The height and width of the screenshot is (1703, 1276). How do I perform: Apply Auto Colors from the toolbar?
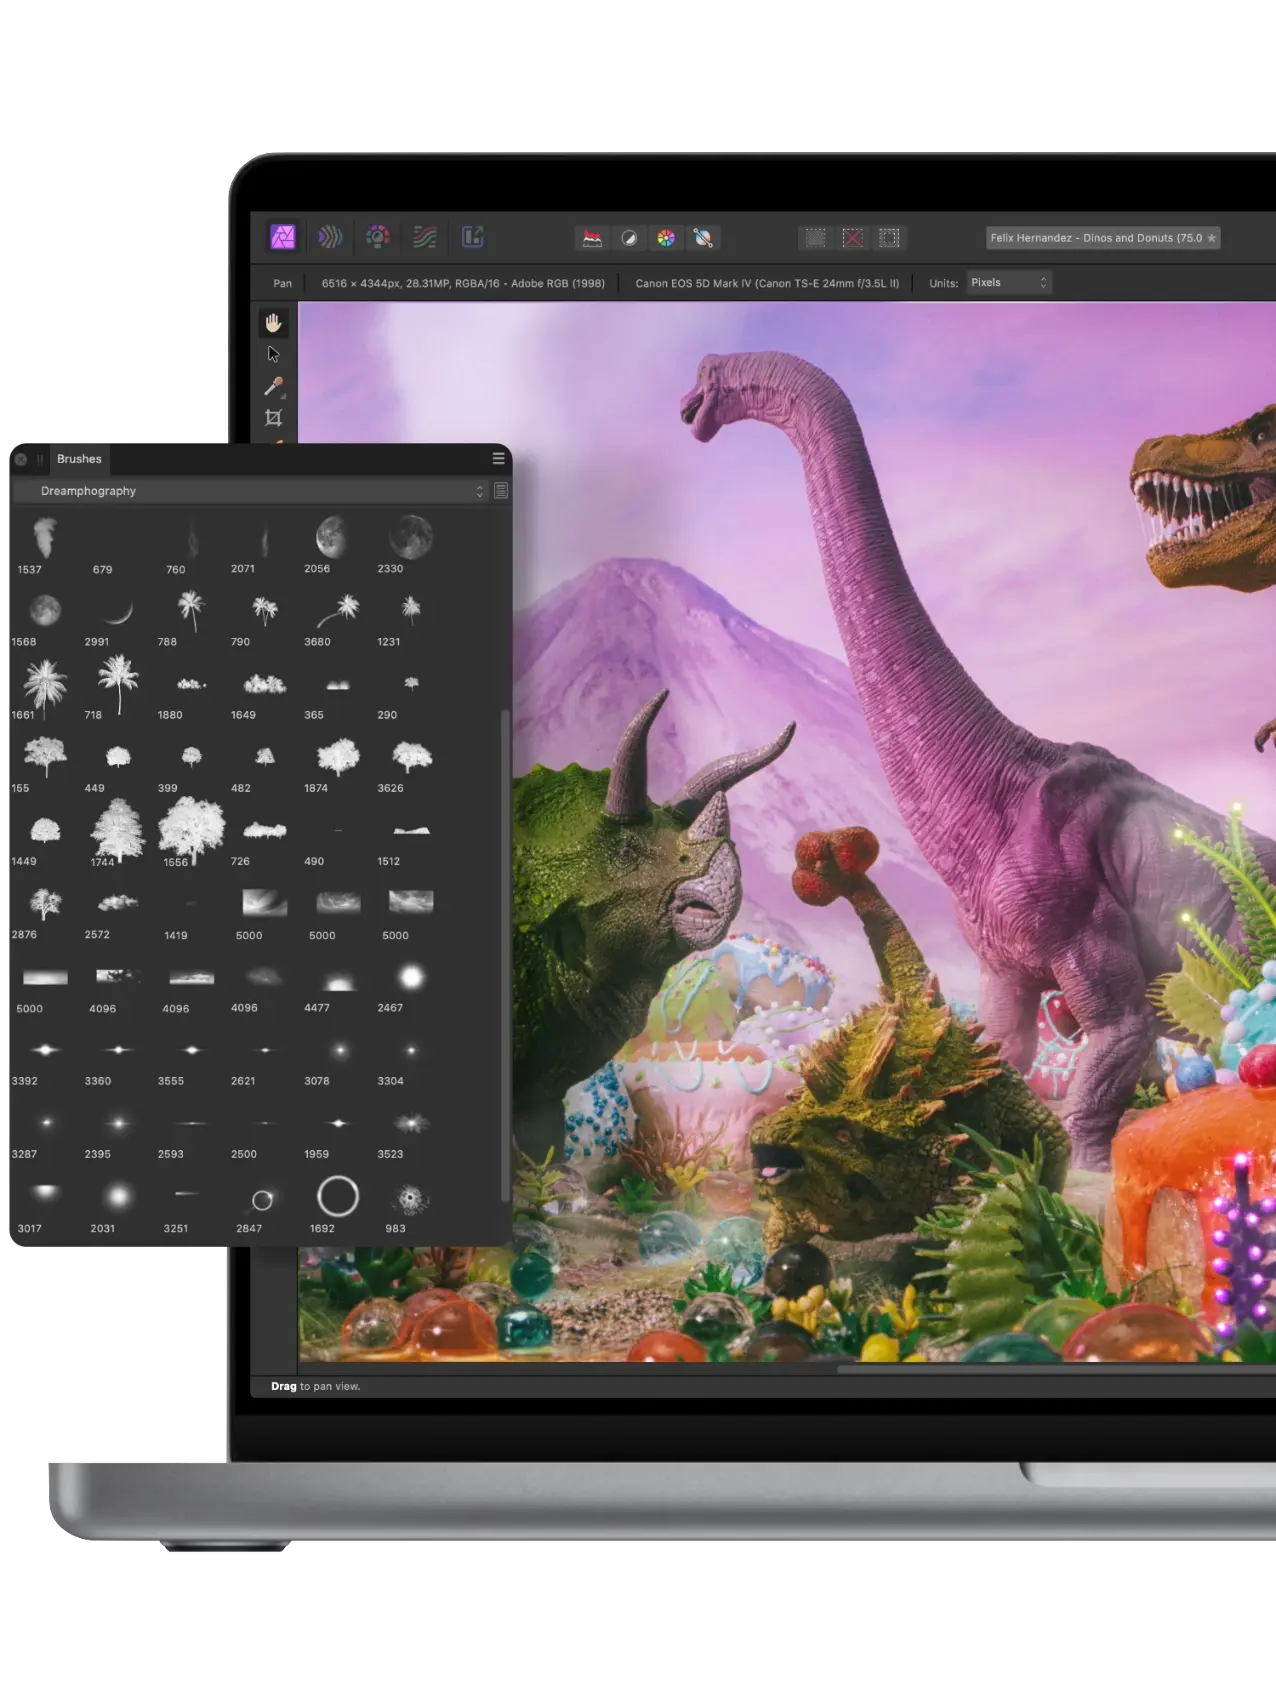tap(666, 238)
